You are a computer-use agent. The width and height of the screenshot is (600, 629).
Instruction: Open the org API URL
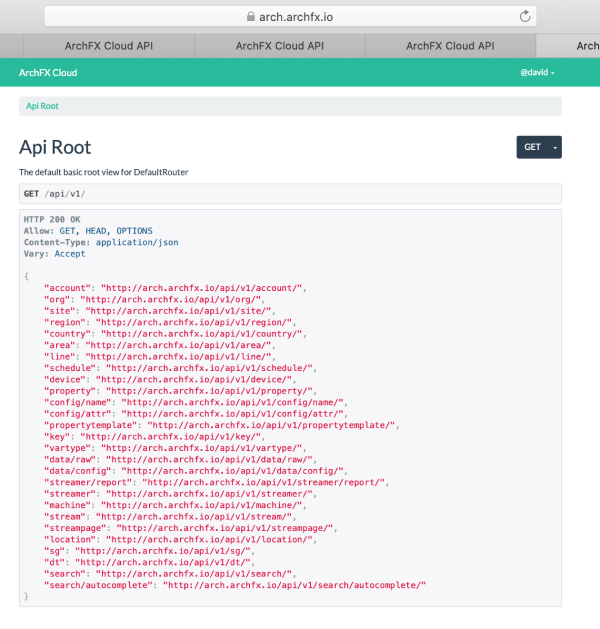click(x=170, y=300)
